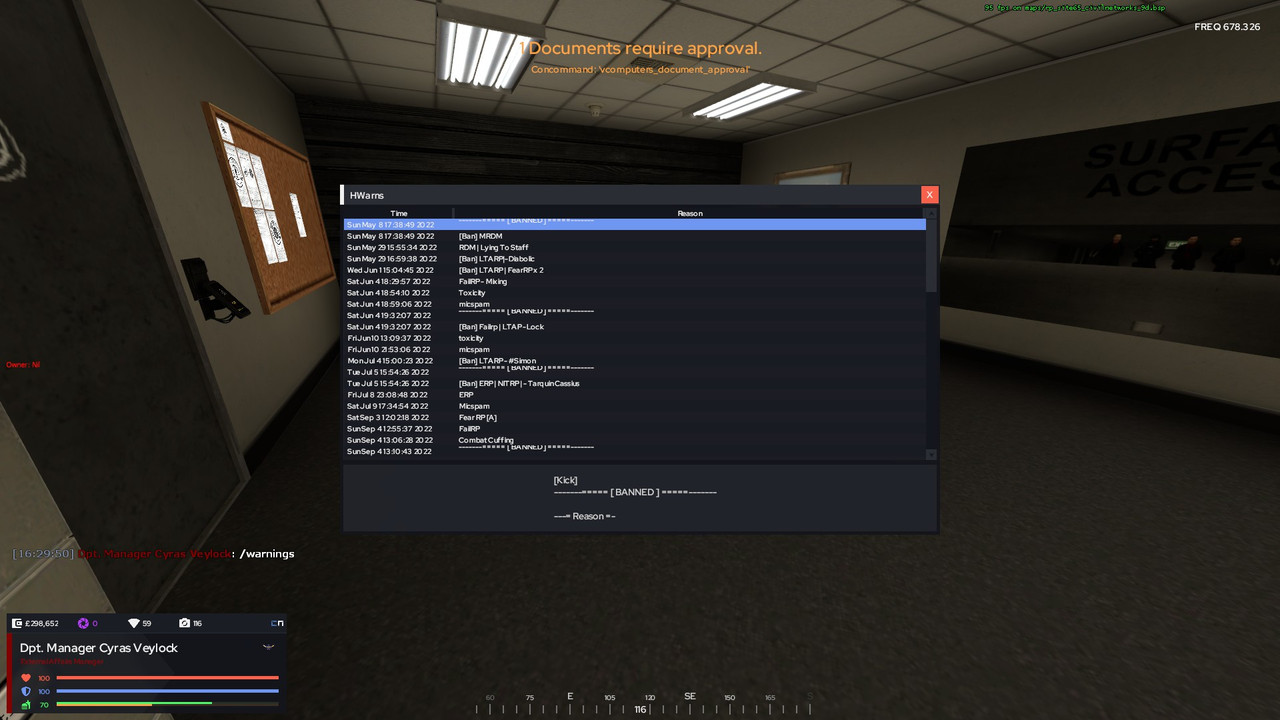Screen dimensions: 1280x720
Task: Click the blue armor bar
Action: click(x=167, y=691)
